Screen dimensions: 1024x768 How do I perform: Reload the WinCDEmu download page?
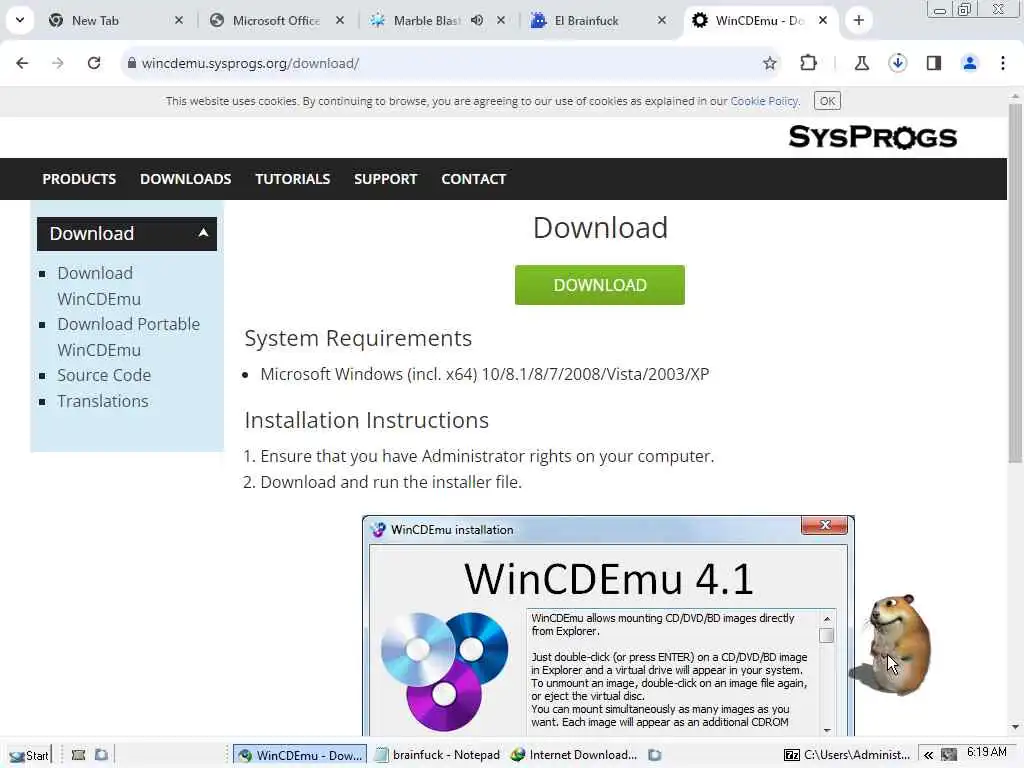point(94,63)
